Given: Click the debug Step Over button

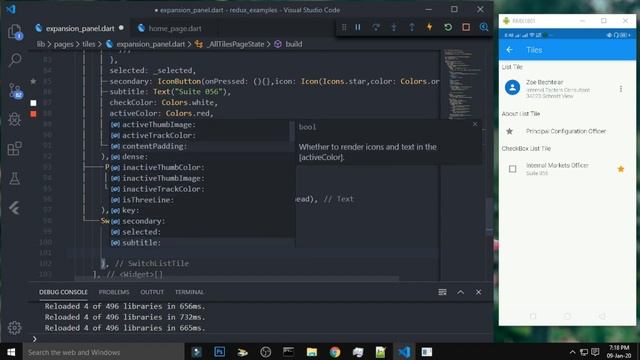Looking at the screenshot, I should pos(376,27).
